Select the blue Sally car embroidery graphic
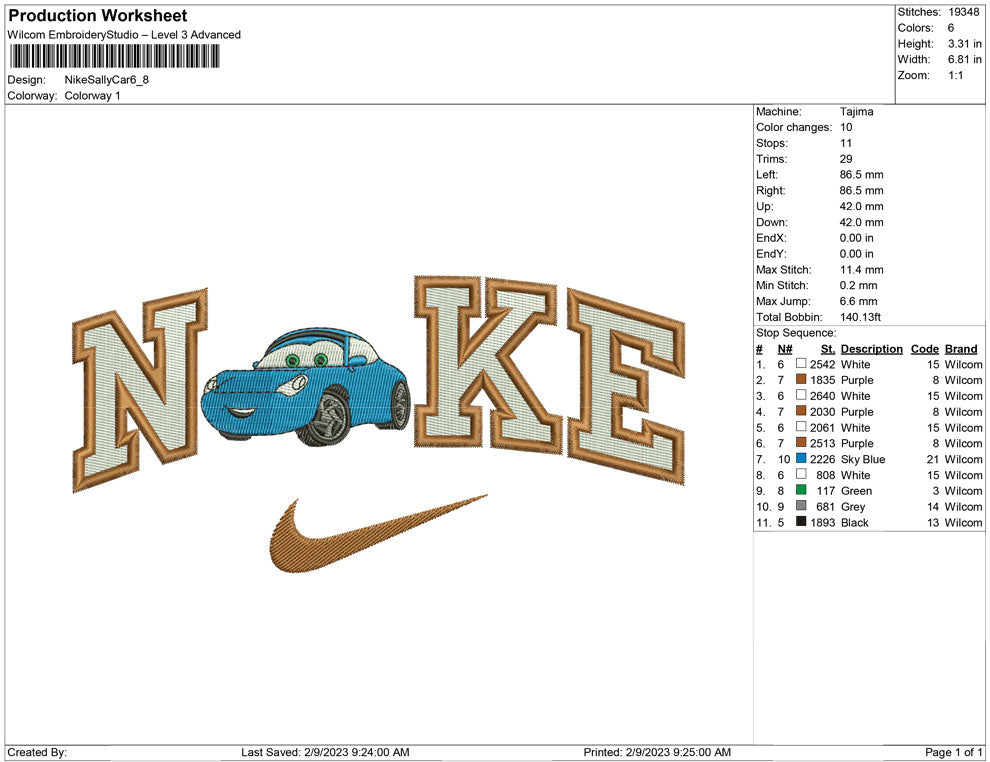 tap(305, 385)
